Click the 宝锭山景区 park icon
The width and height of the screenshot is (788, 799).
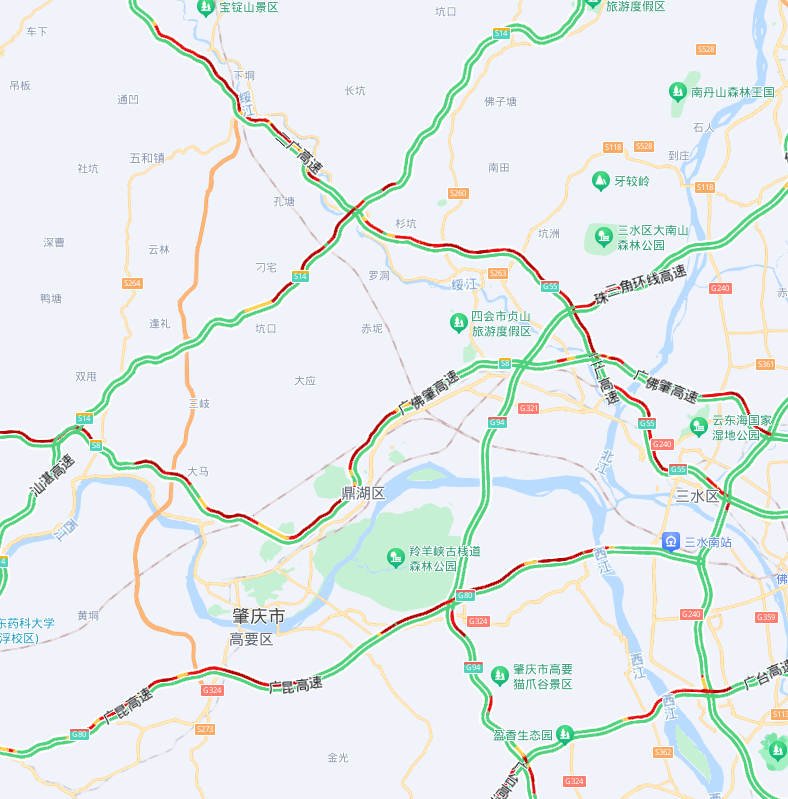tap(205, 8)
